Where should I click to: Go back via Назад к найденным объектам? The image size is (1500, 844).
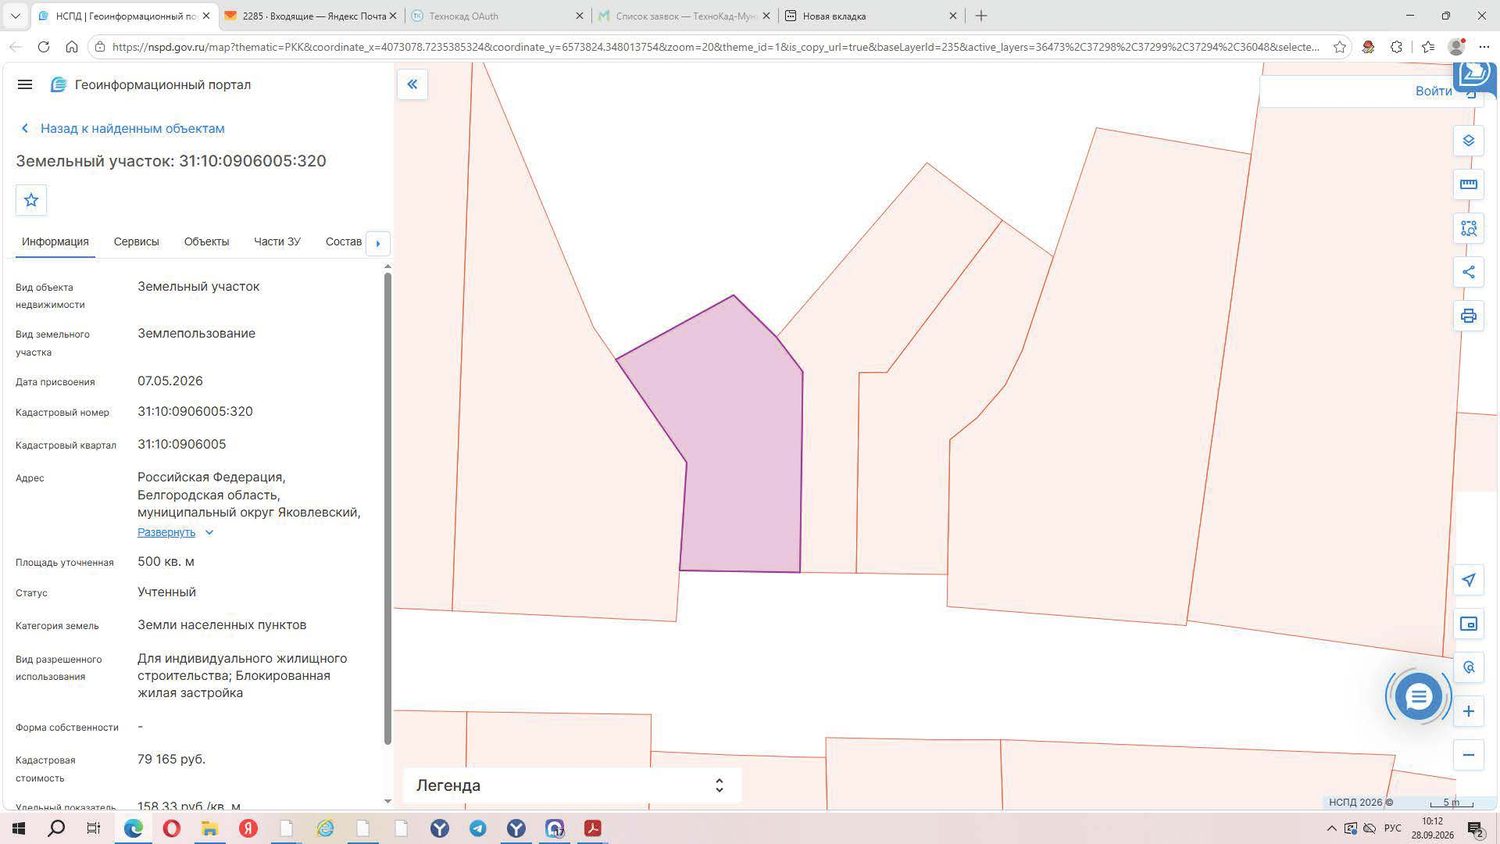(123, 128)
